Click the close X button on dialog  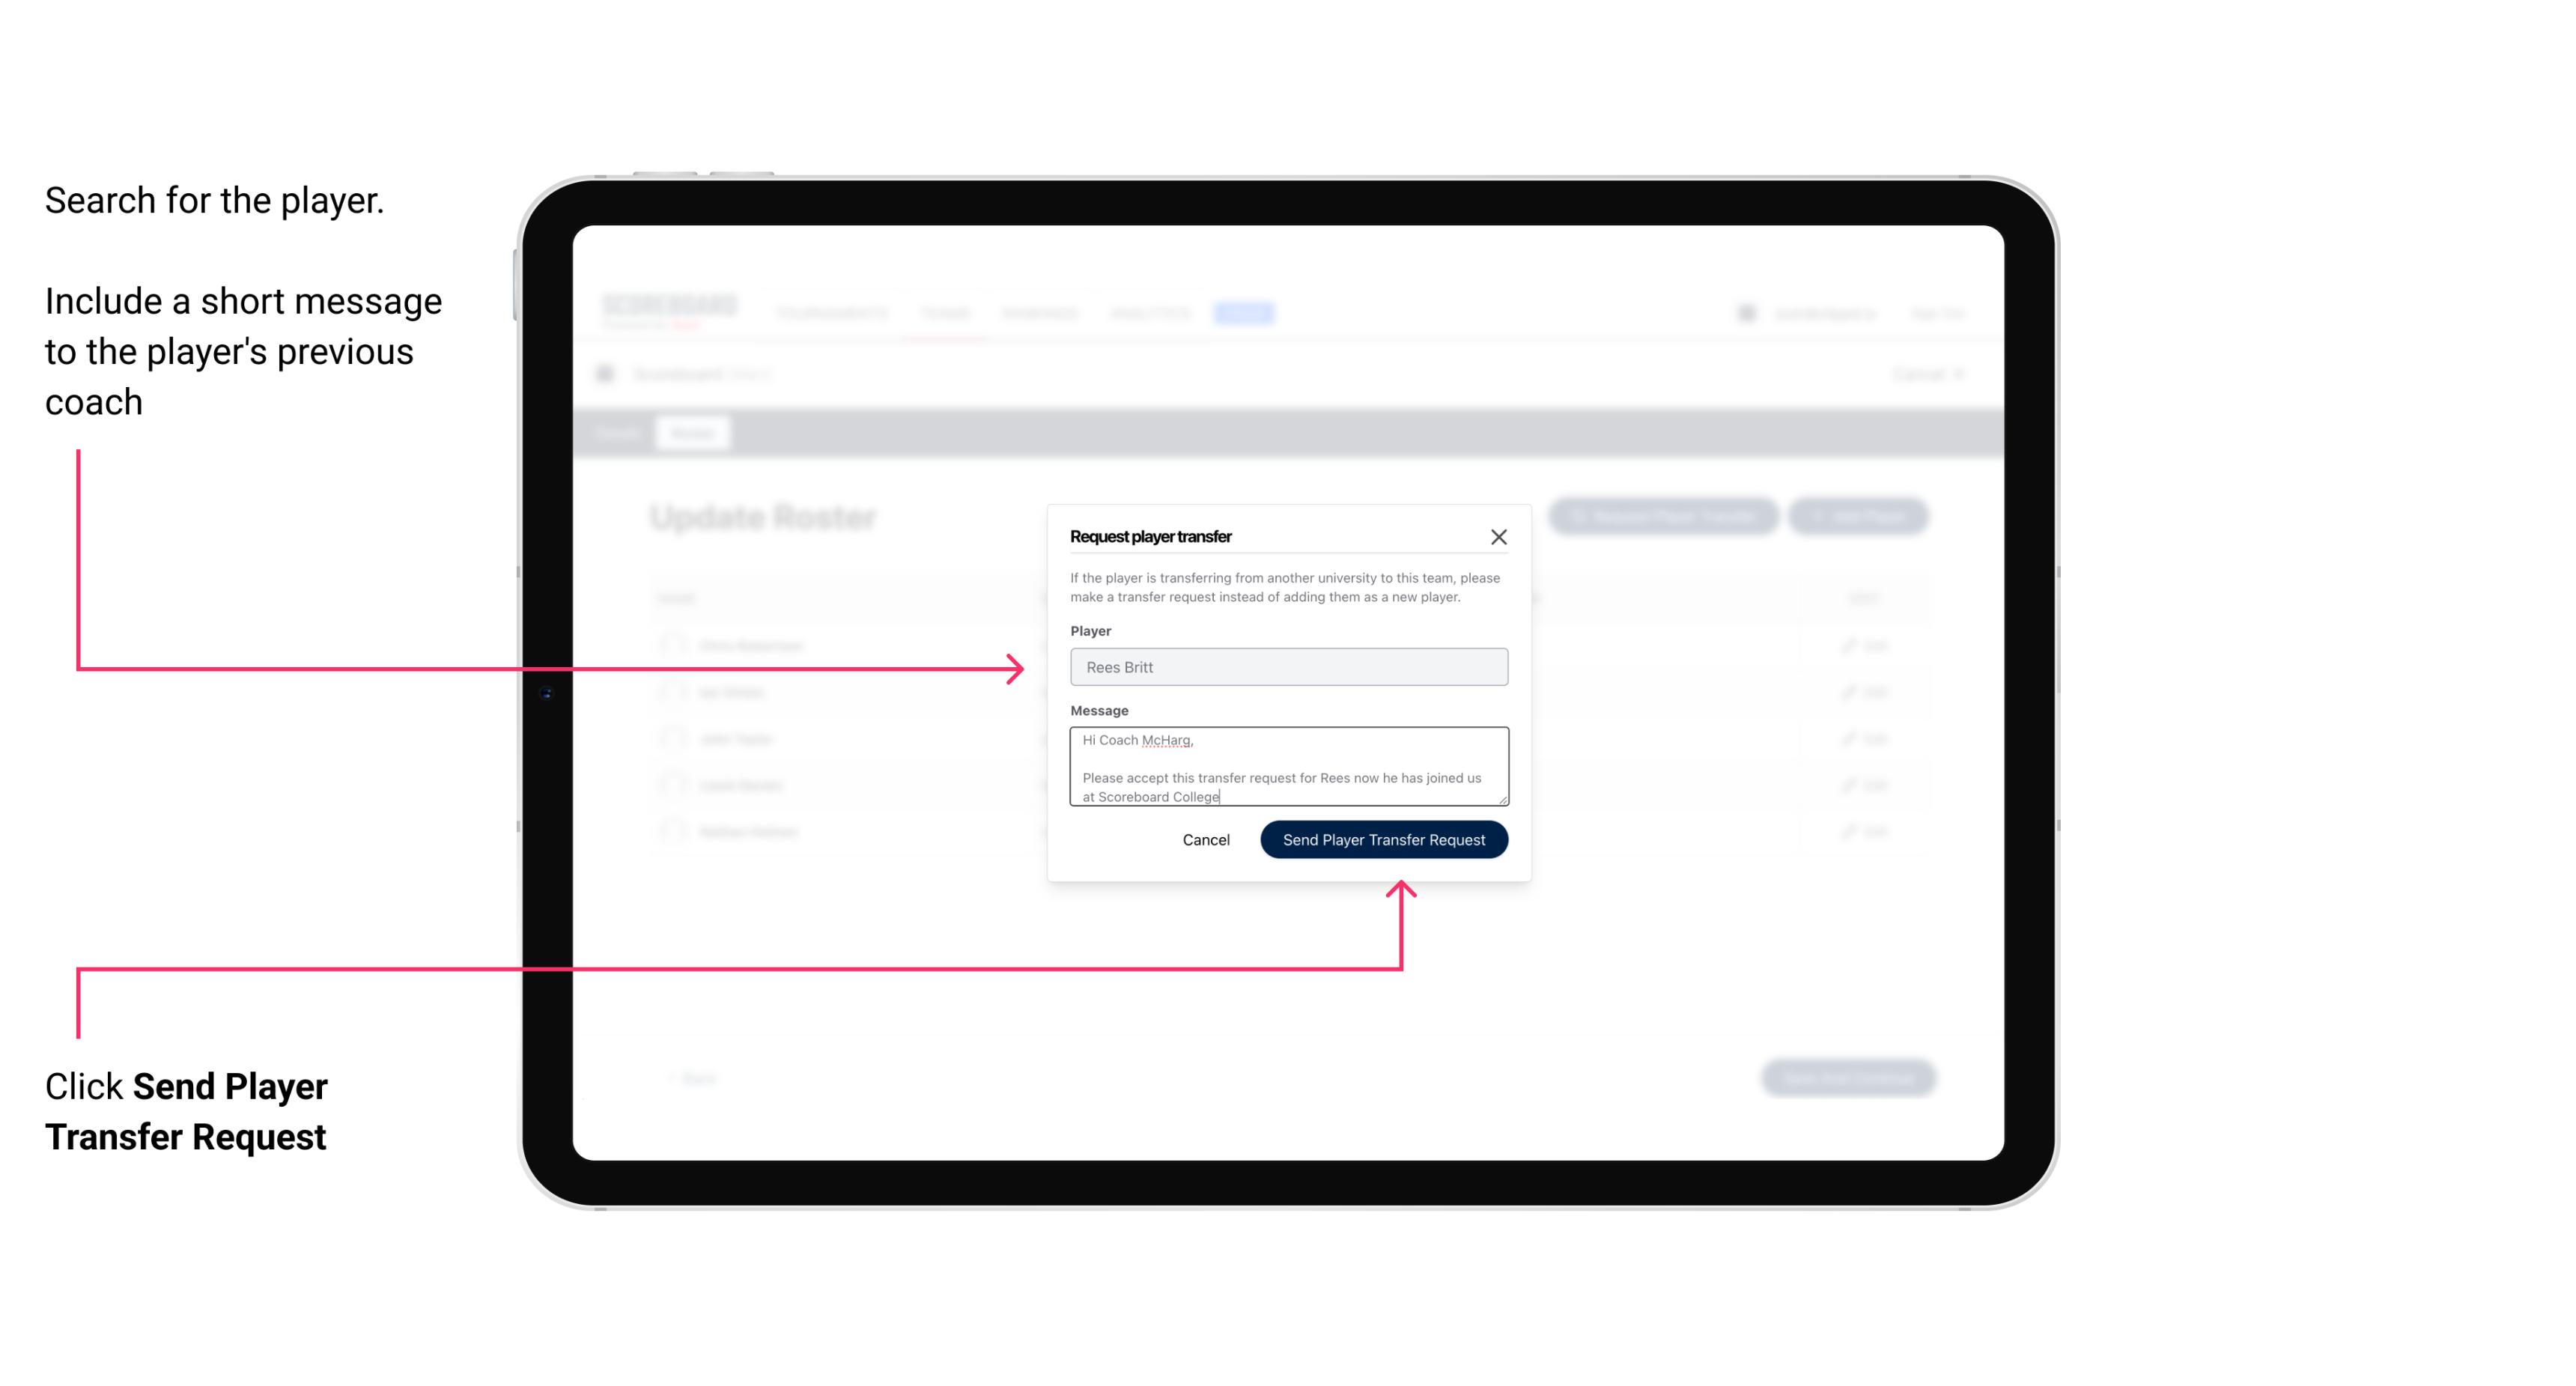coord(1499,538)
